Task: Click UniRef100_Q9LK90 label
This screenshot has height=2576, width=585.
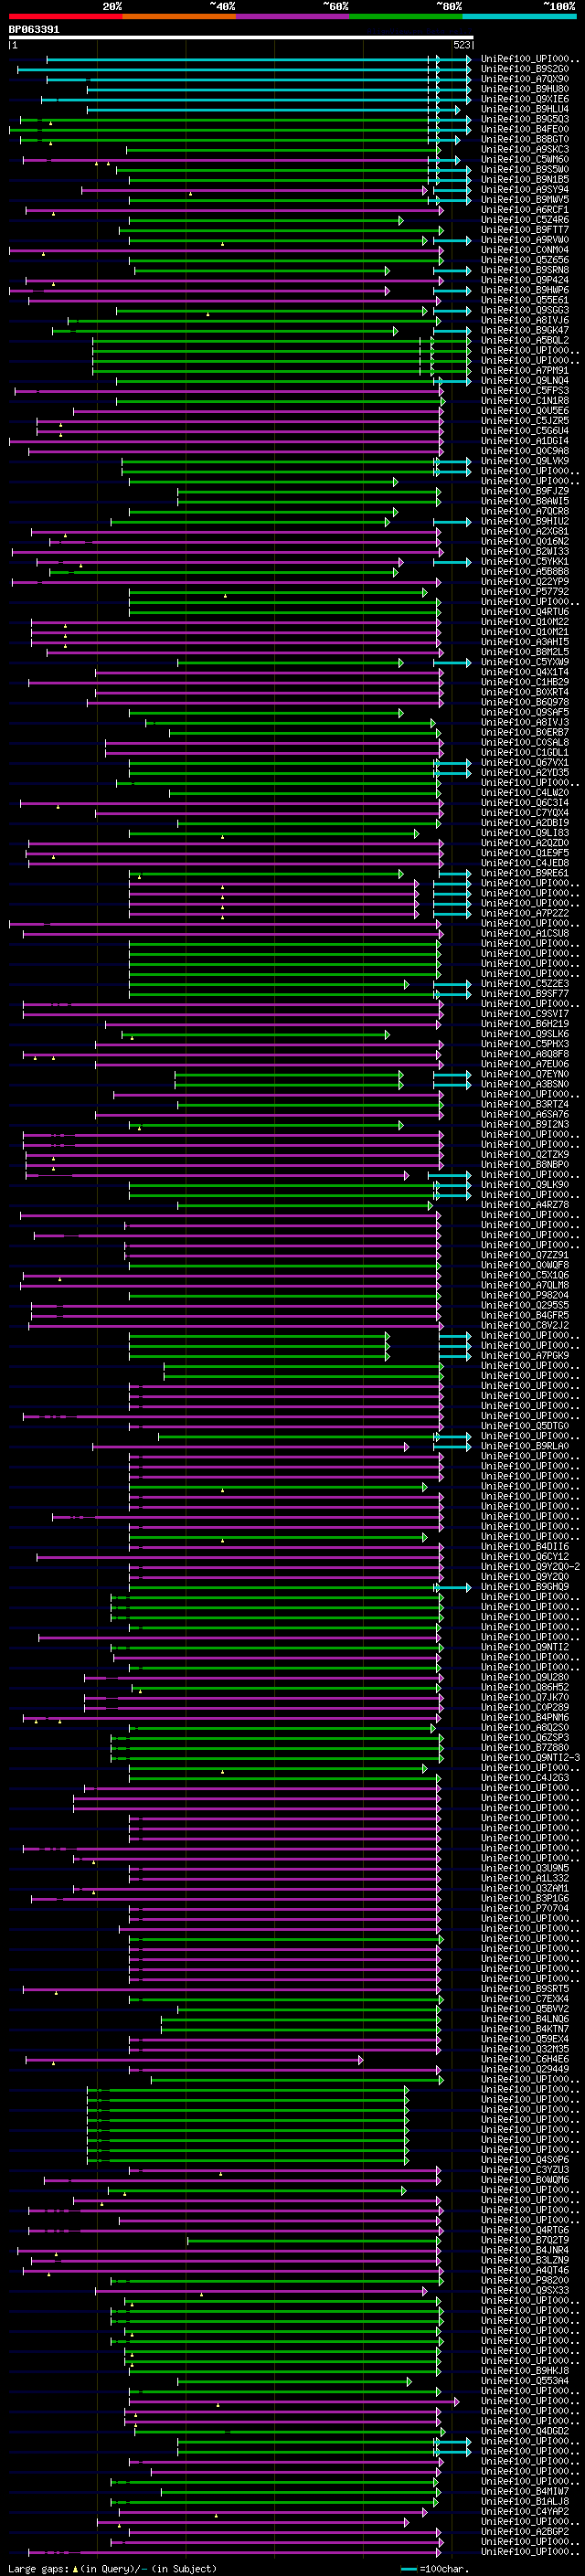Action: click(525, 1185)
